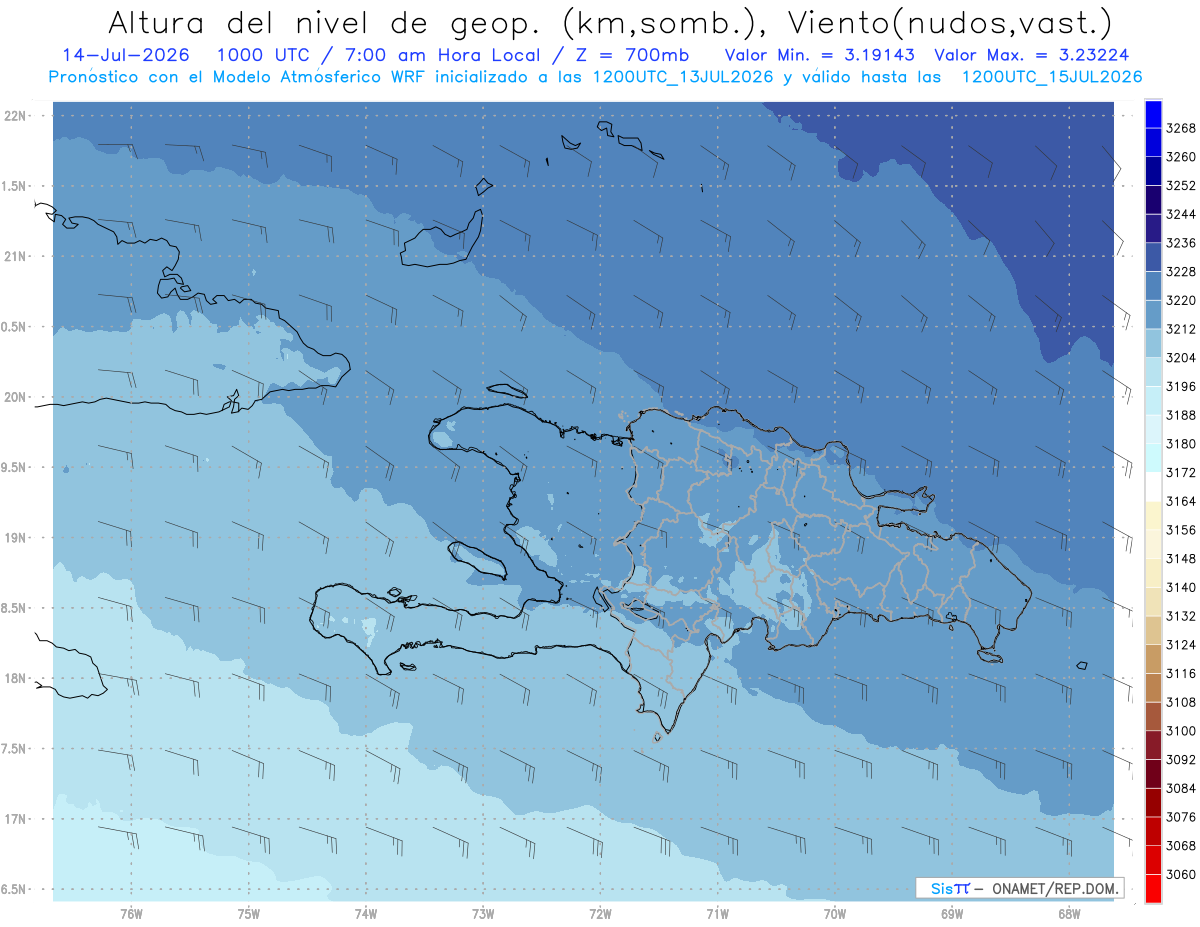Click the "ONAMET/REP.DOM." credit label
The width and height of the screenshot is (1200, 927).
coord(1053,888)
